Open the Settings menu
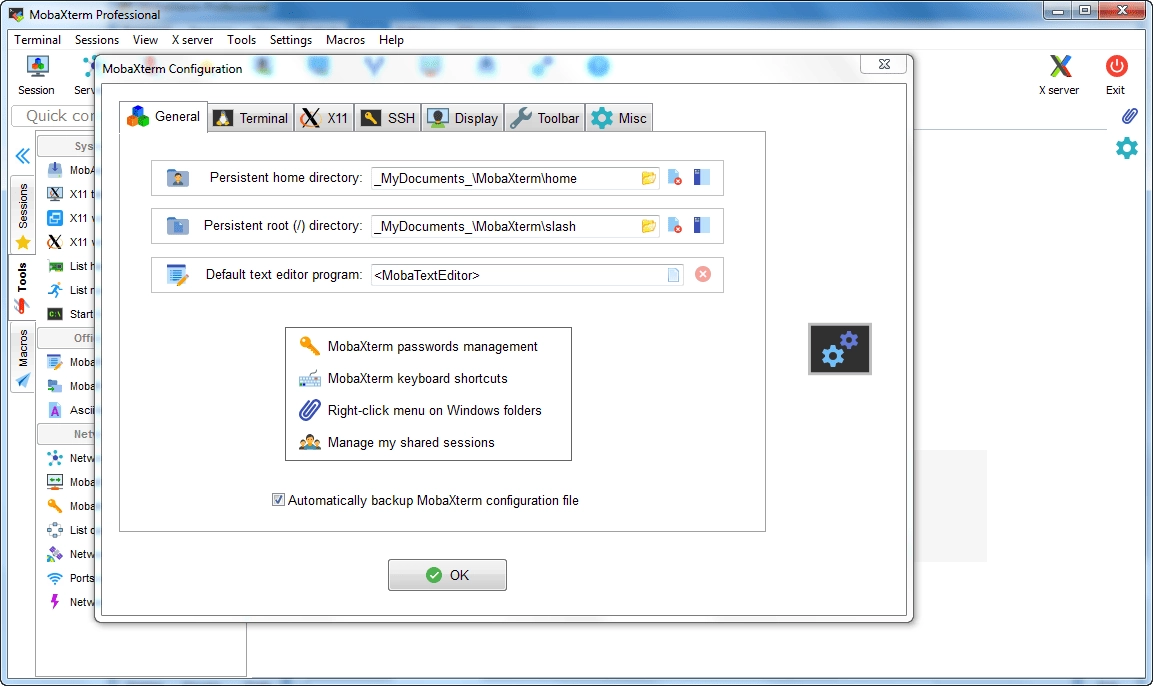1153x686 pixels. (290, 40)
